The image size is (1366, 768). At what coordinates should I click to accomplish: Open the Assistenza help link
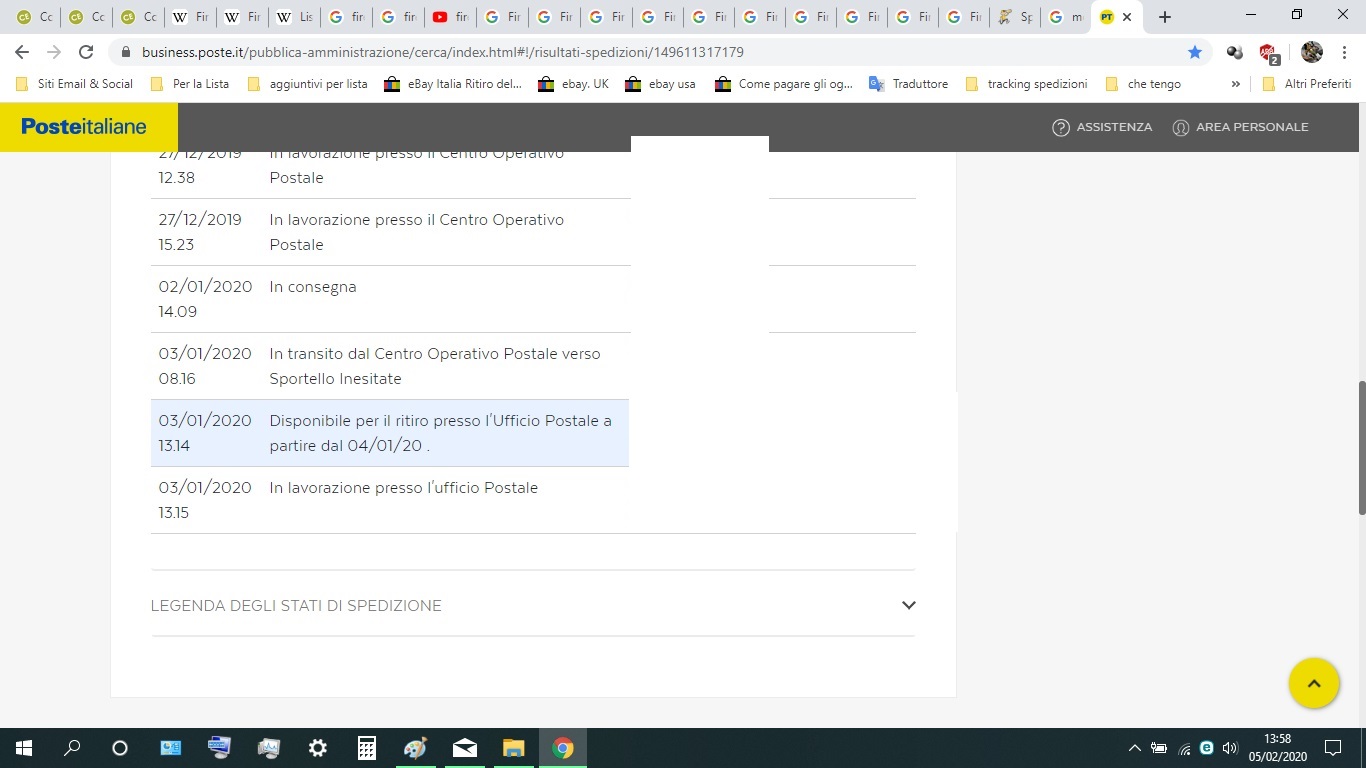click(x=1102, y=127)
